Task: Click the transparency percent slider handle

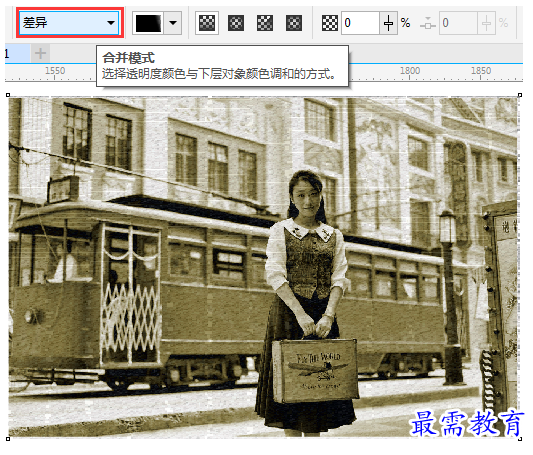Action: tap(388, 23)
